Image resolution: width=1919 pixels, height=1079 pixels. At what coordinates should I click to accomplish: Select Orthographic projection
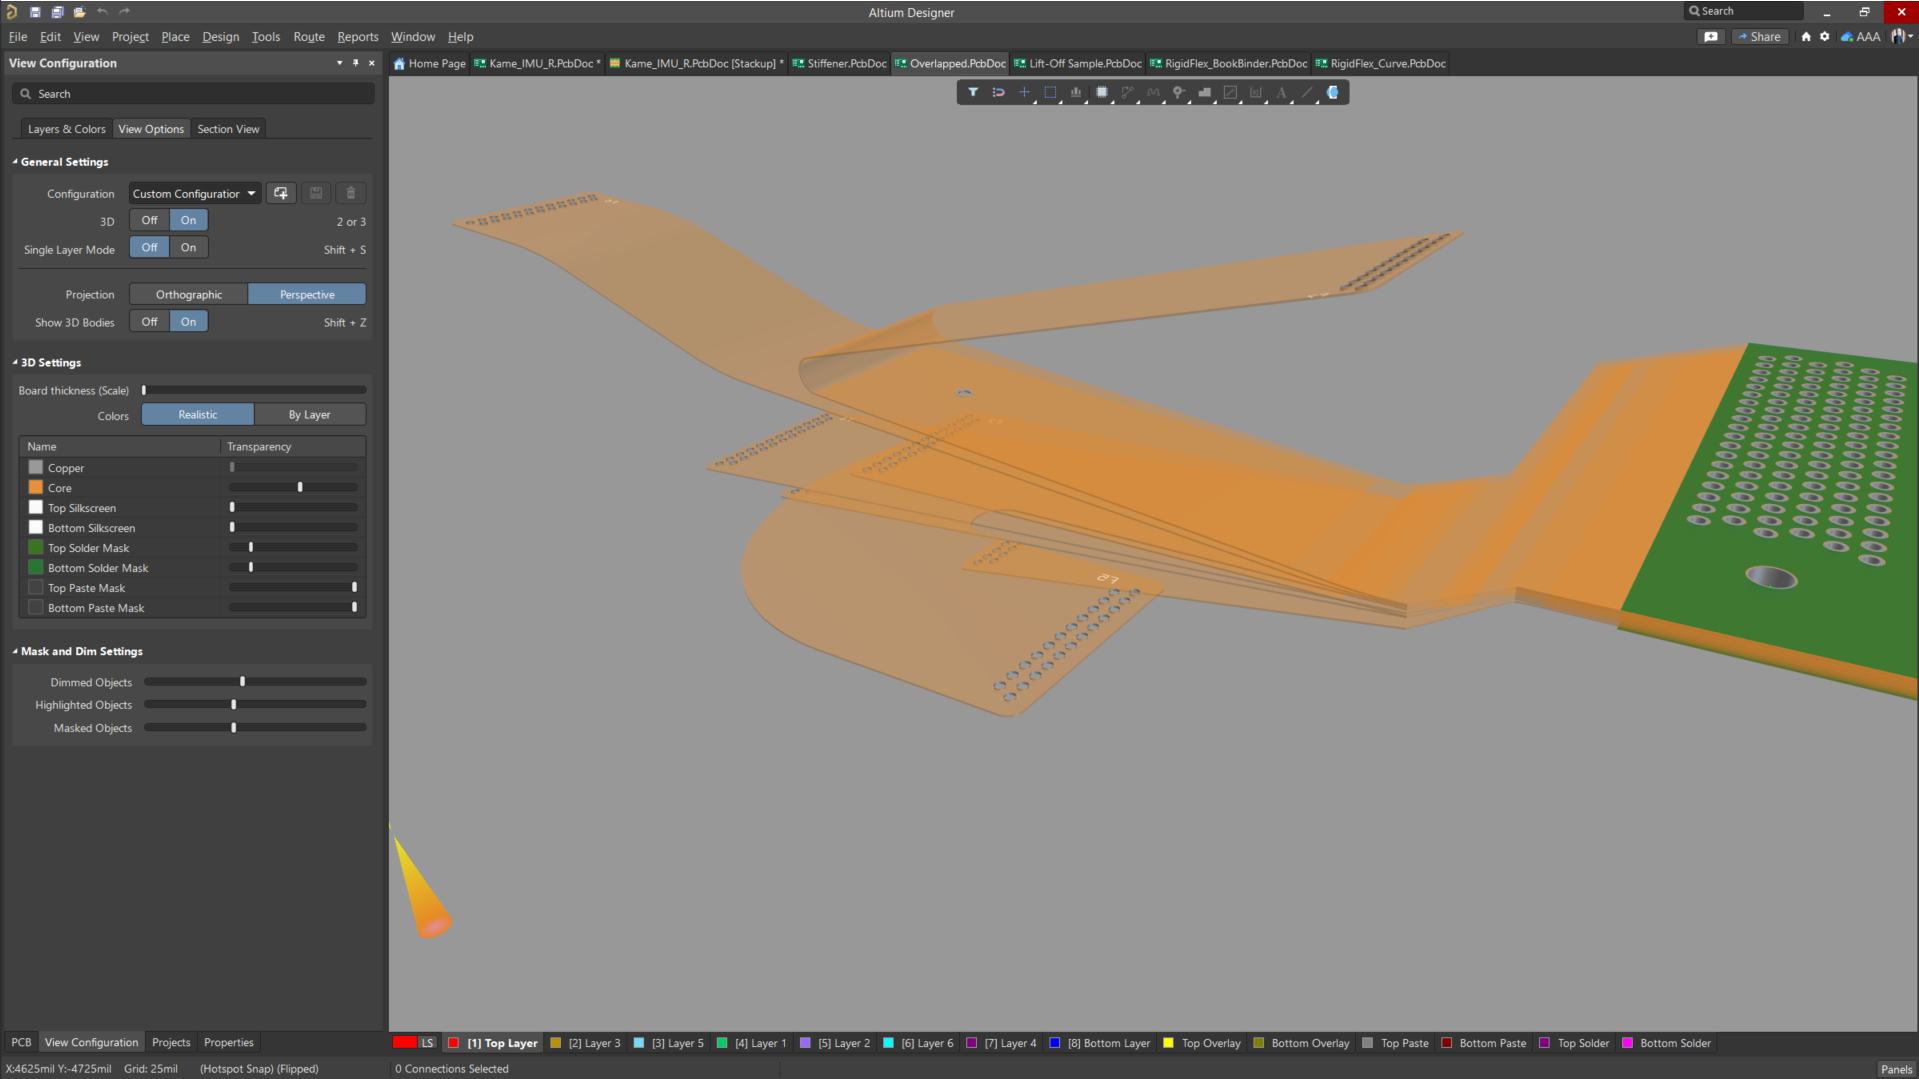(x=189, y=295)
